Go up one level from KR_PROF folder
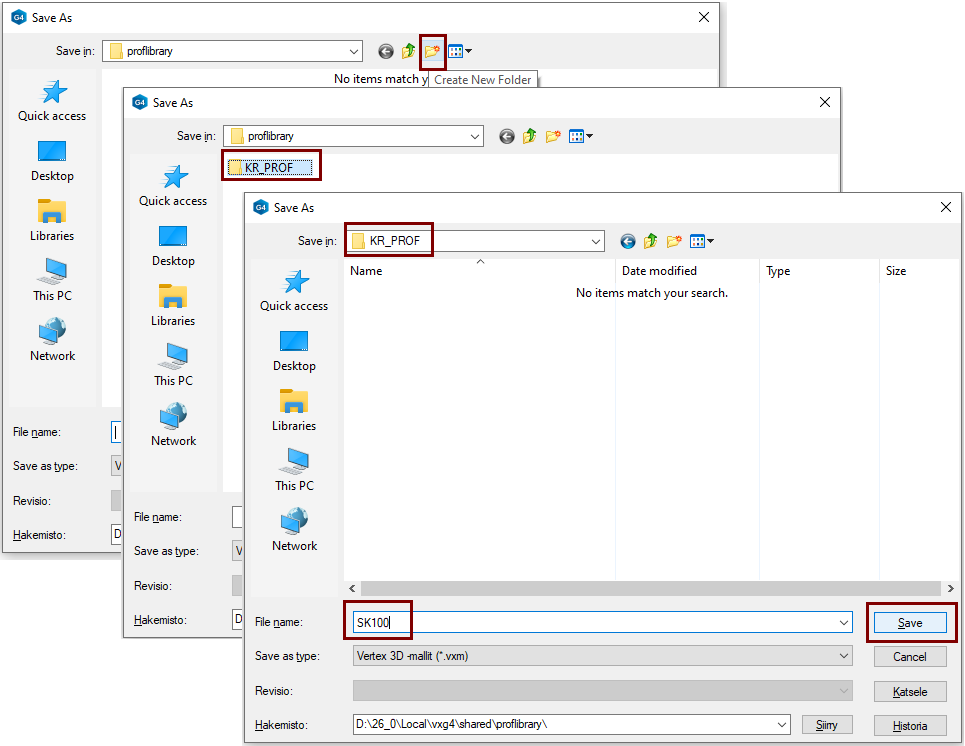965x746 pixels. (x=651, y=241)
